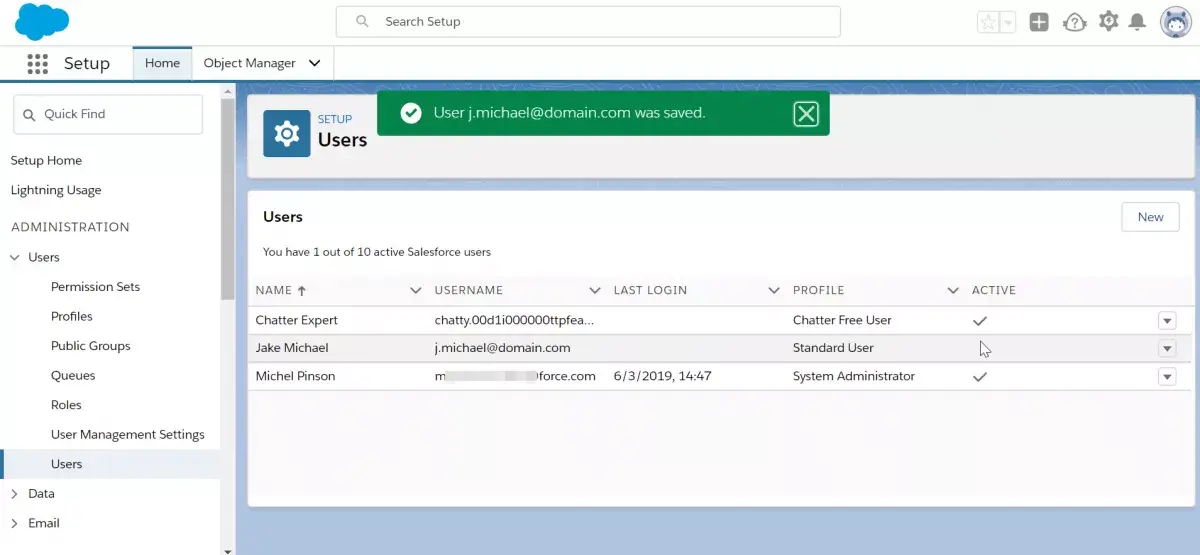Go to Setup Home
The width and height of the screenshot is (1200, 555).
point(46,160)
